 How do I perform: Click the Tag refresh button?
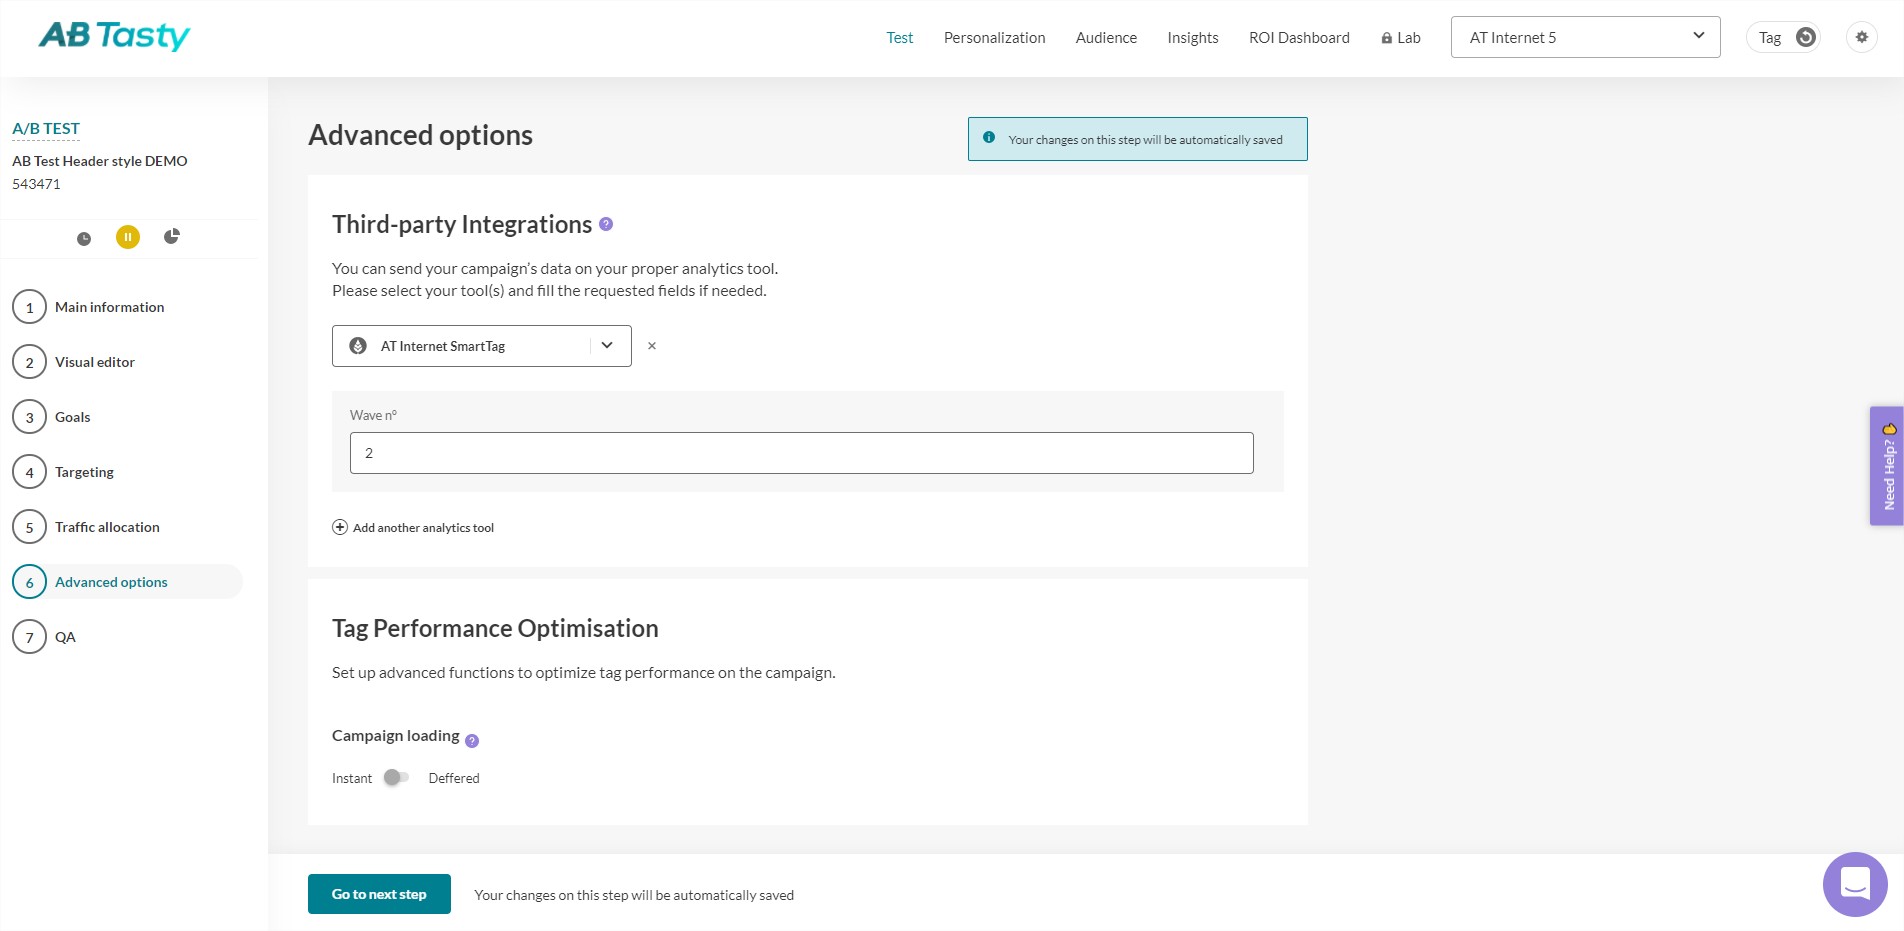pyautogui.click(x=1805, y=37)
